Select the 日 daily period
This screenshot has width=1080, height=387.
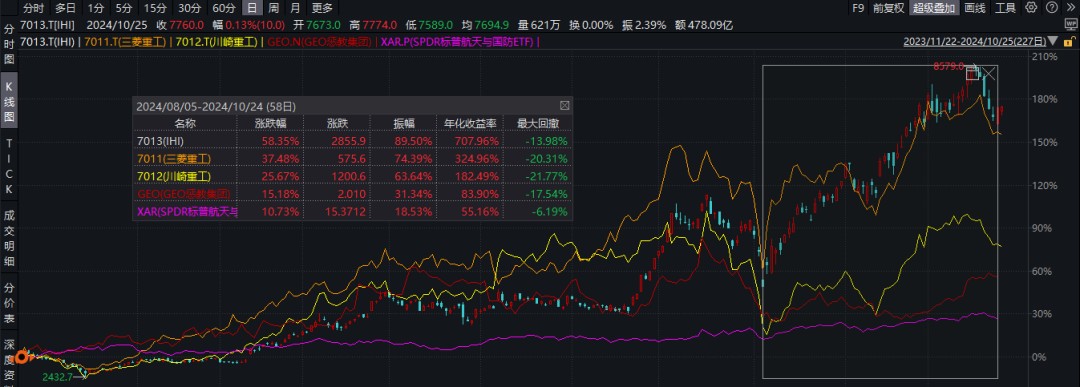(253, 8)
